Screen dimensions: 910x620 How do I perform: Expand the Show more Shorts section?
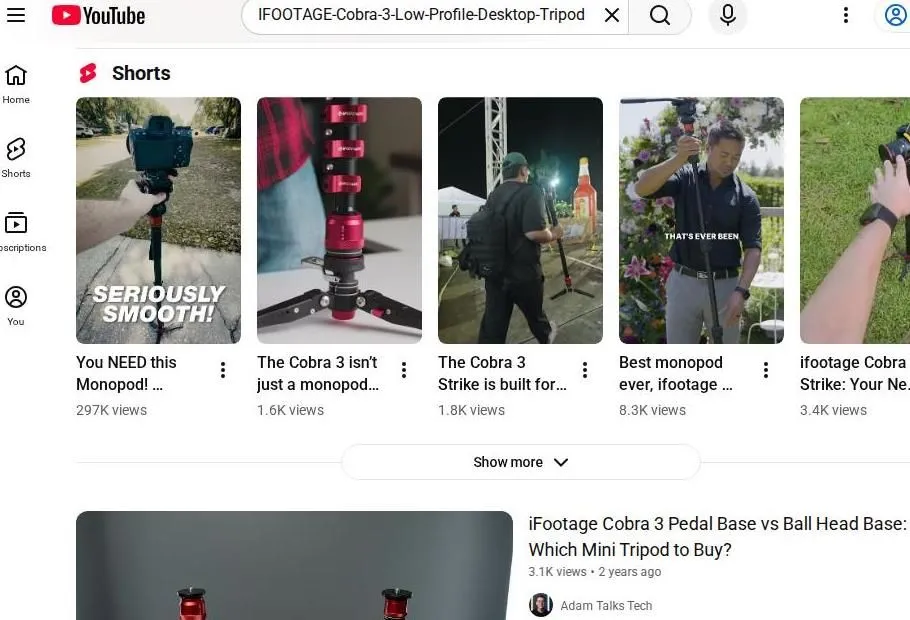click(x=520, y=462)
